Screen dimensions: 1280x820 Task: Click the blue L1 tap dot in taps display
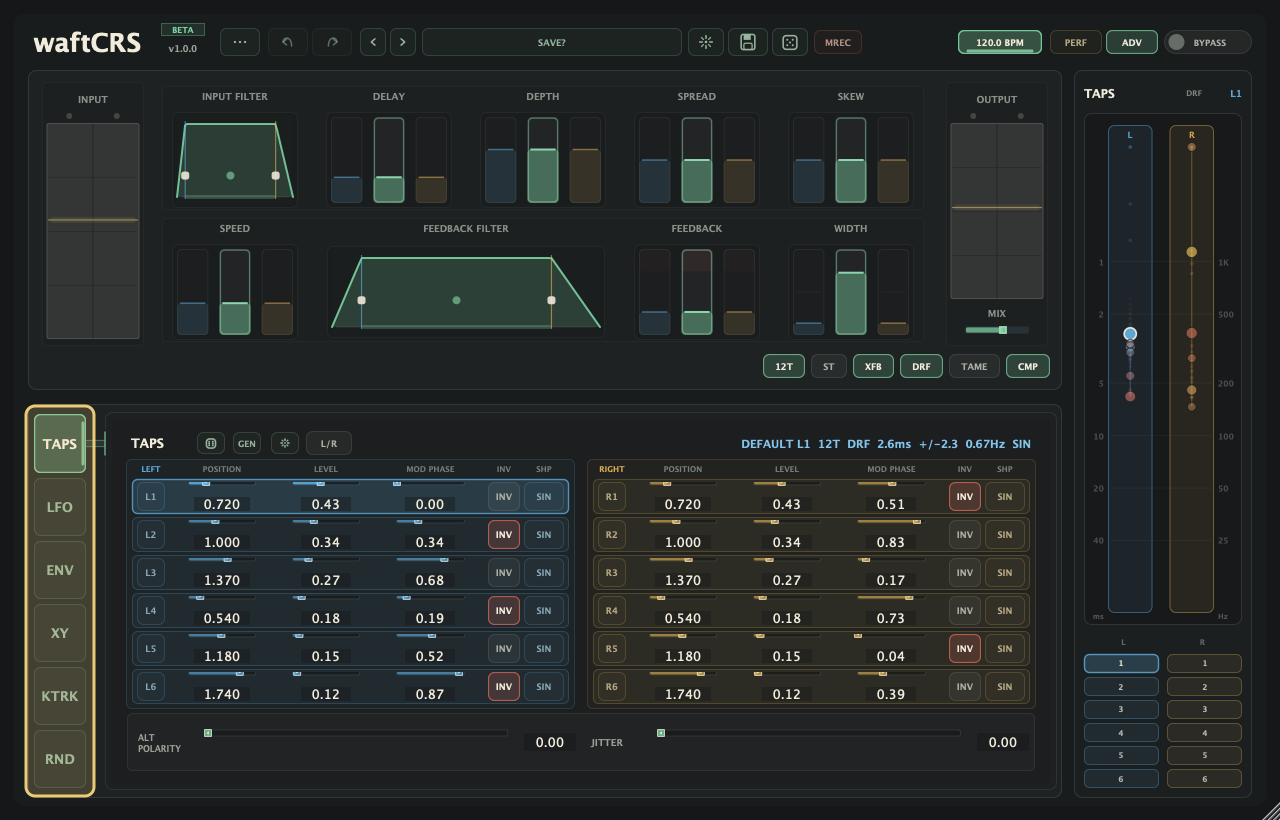[x=1130, y=334]
